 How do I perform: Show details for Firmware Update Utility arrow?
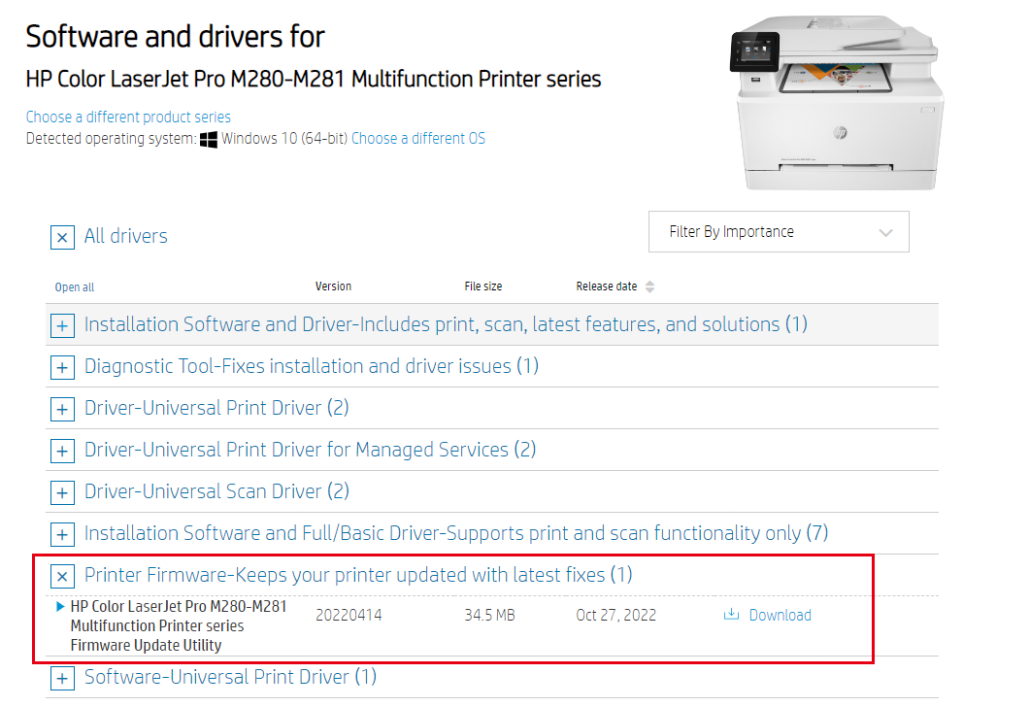pos(60,606)
